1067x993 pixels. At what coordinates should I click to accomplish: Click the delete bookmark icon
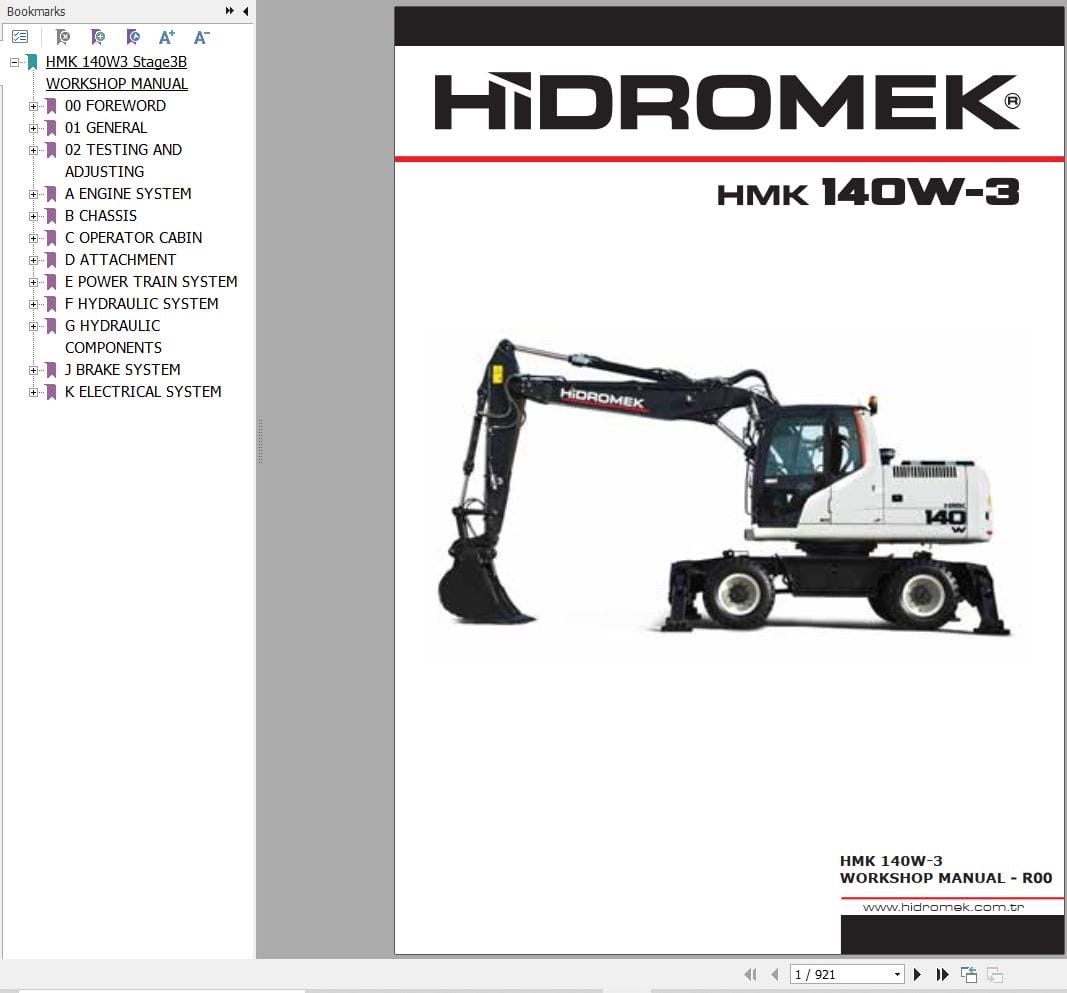63,37
